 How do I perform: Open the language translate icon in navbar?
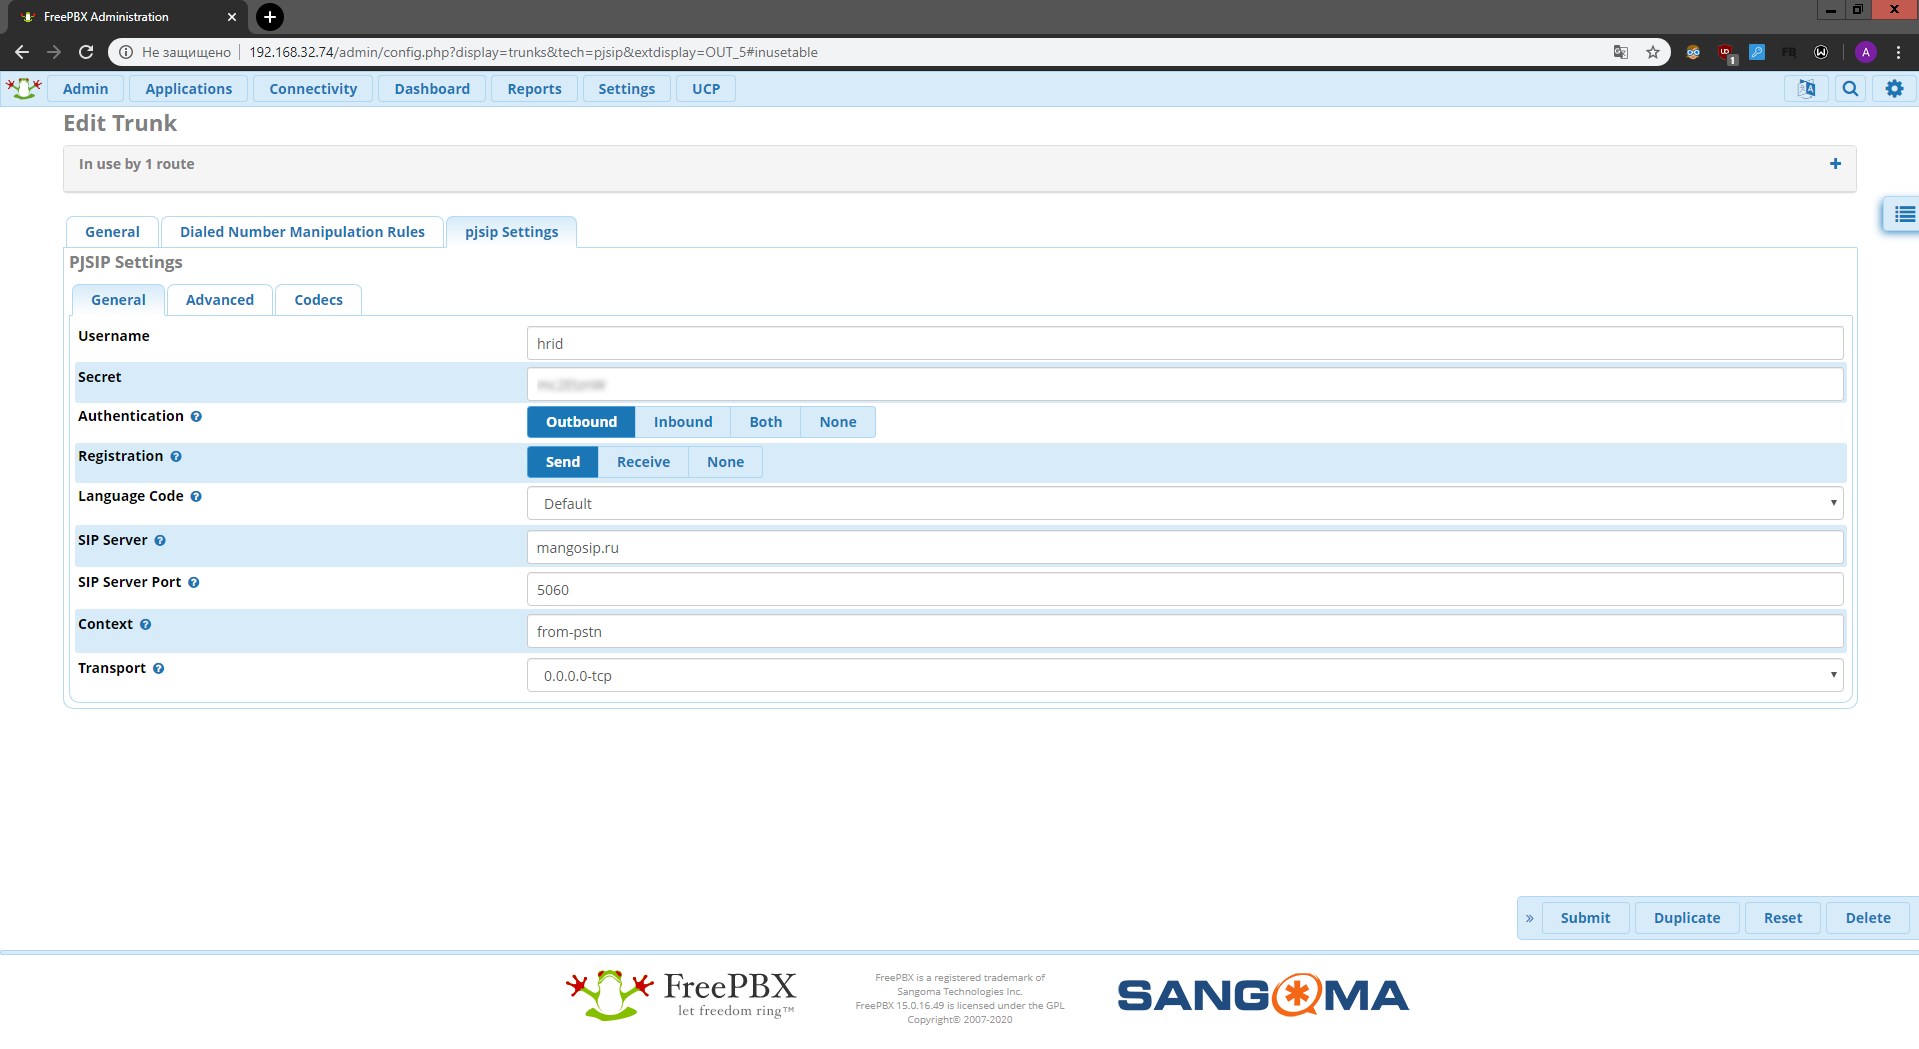tap(1806, 89)
